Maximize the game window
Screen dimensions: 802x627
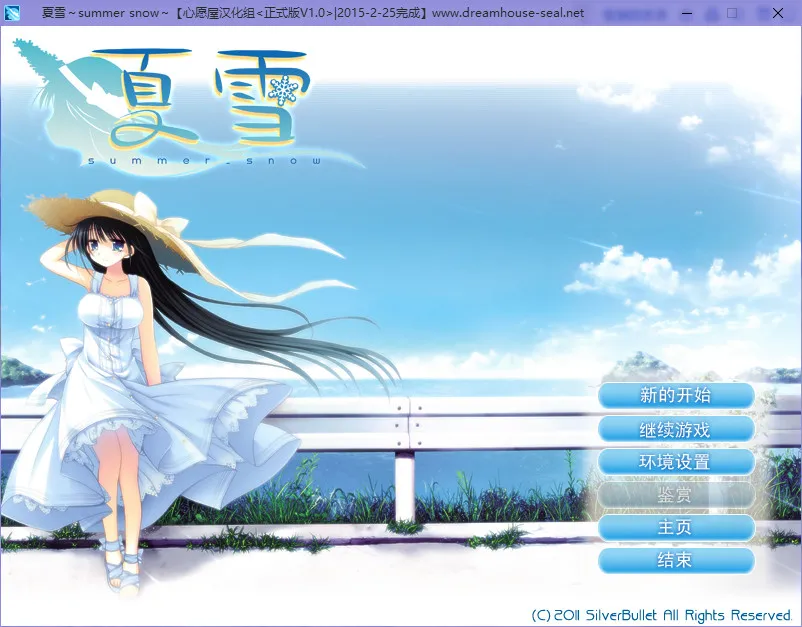click(731, 13)
